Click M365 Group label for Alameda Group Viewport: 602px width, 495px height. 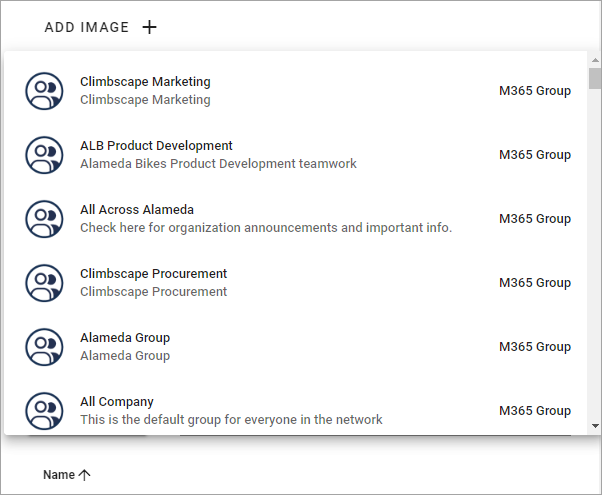pyautogui.click(x=535, y=347)
